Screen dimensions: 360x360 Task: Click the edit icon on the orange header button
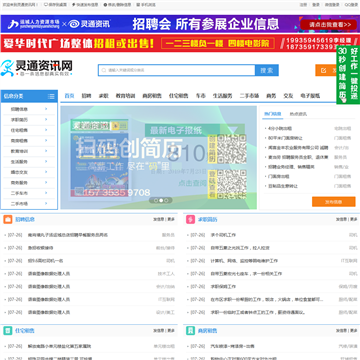pyautogui.click(x=323, y=70)
